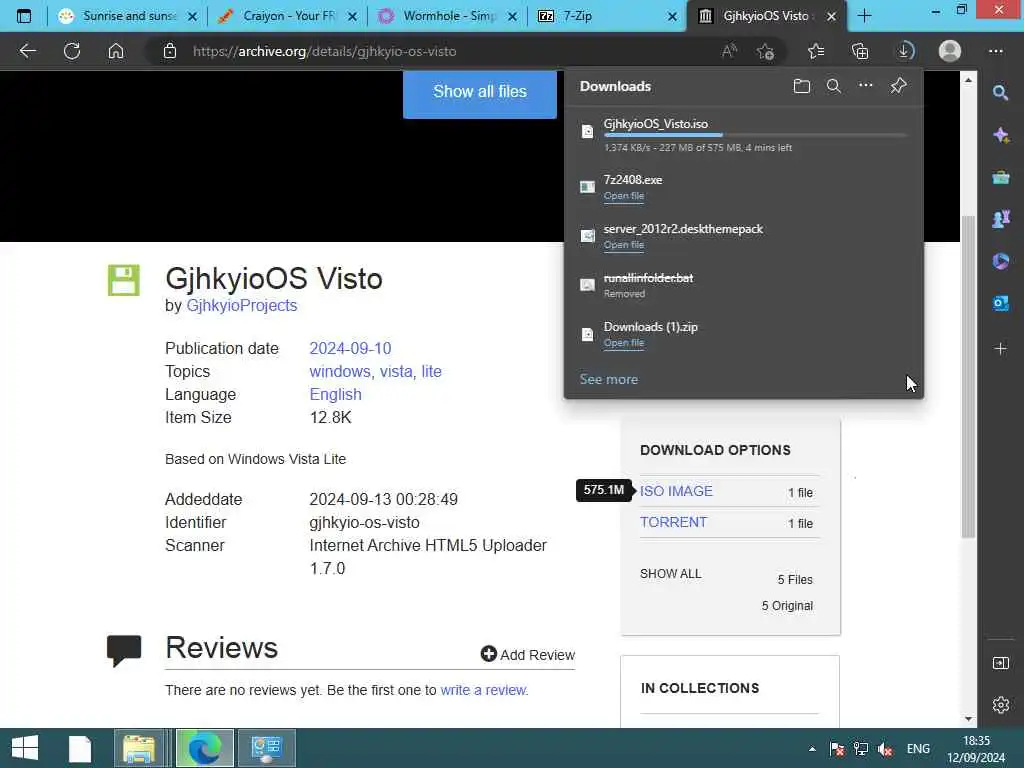
Task: Click the ENG language indicator
Action: [x=918, y=749]
